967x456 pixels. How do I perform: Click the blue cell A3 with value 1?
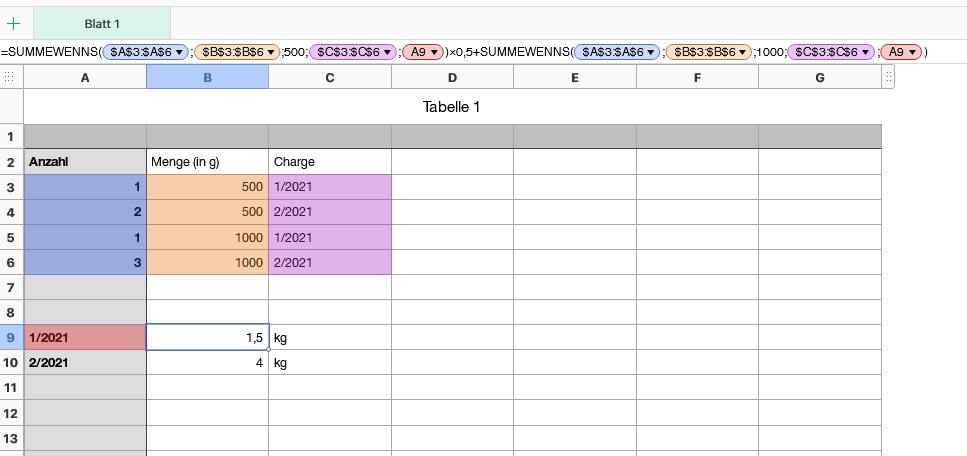(x=85, y=187)
